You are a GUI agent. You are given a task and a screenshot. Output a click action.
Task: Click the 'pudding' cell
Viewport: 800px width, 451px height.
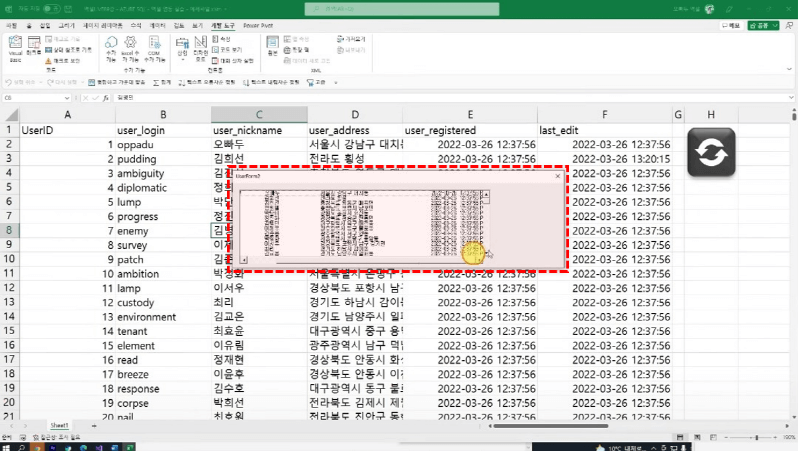point(163,159)
